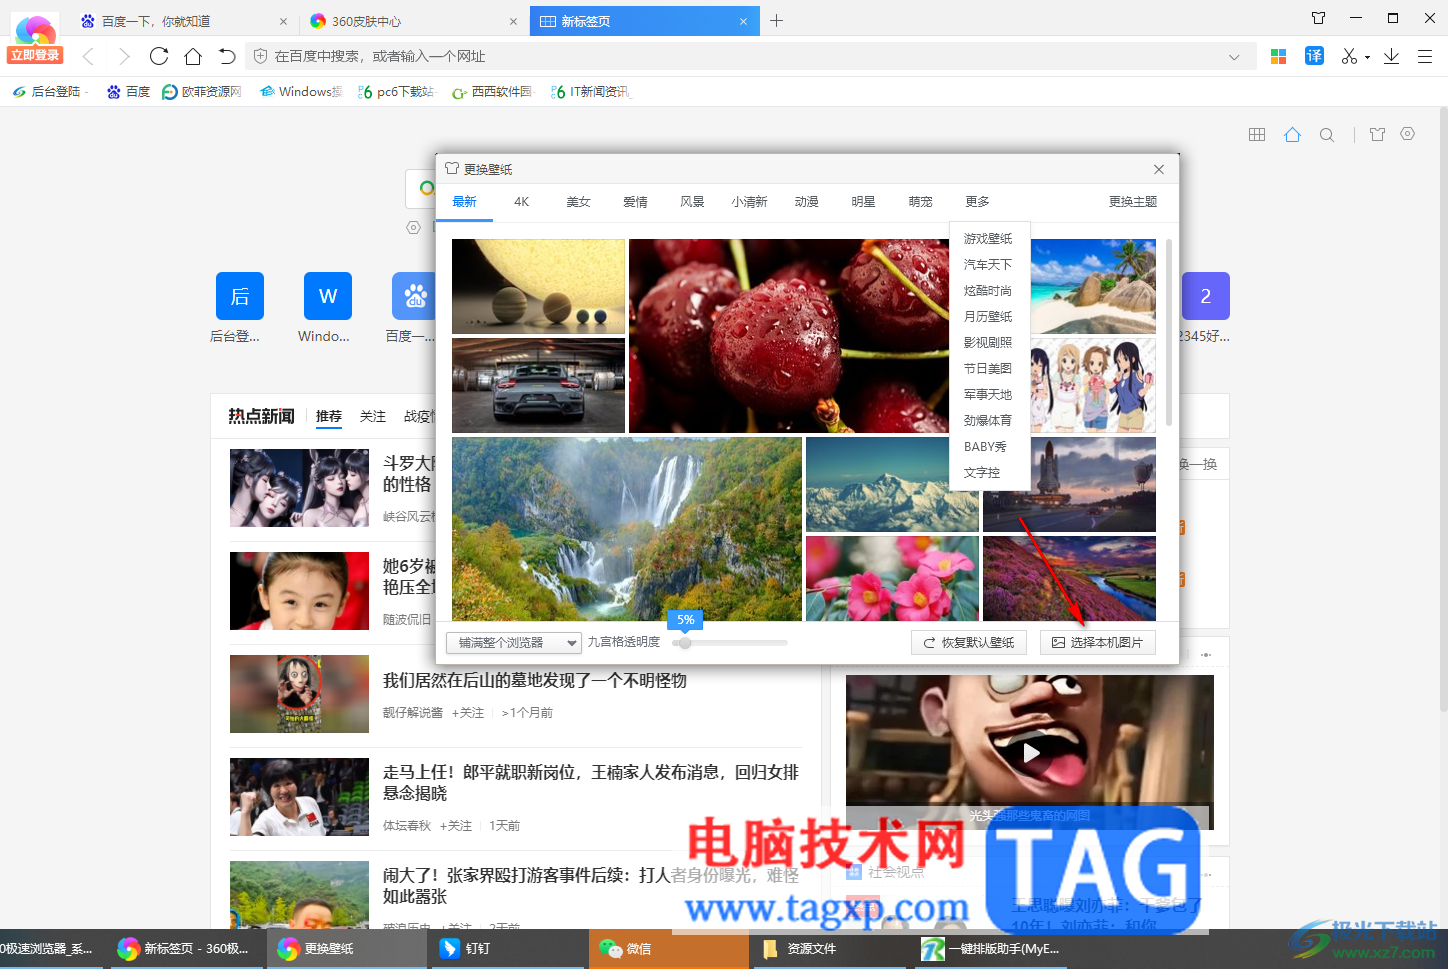Open the 推荐 news tab
This screenshot has height=969, width=1448.
[329, 416]
